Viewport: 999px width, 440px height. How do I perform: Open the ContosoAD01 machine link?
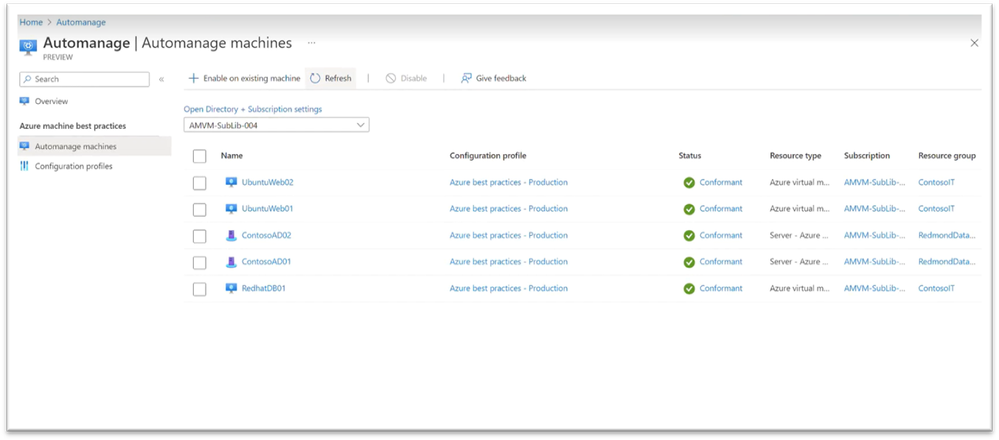266,262
